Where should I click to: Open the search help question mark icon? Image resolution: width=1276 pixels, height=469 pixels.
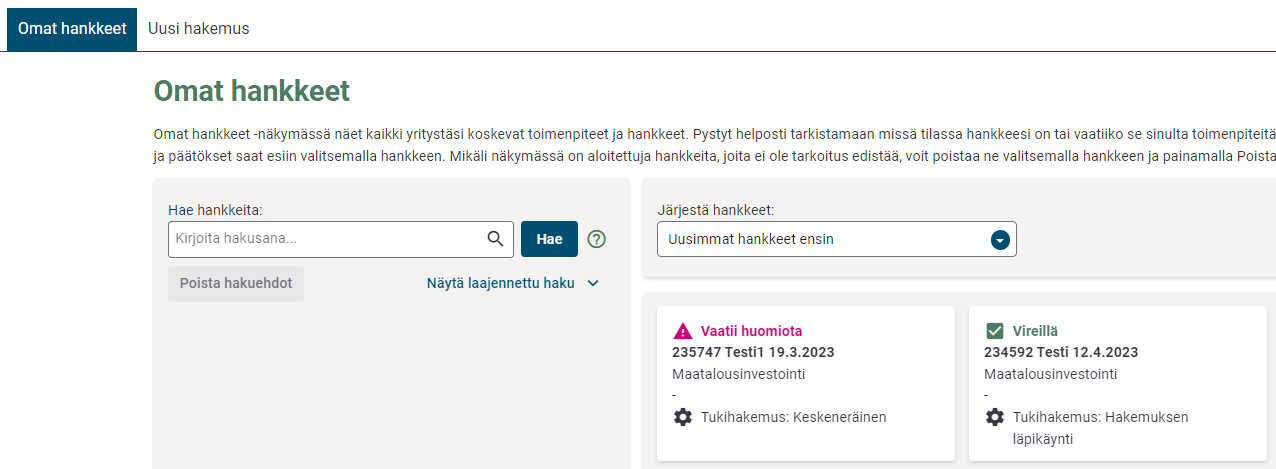597,239
